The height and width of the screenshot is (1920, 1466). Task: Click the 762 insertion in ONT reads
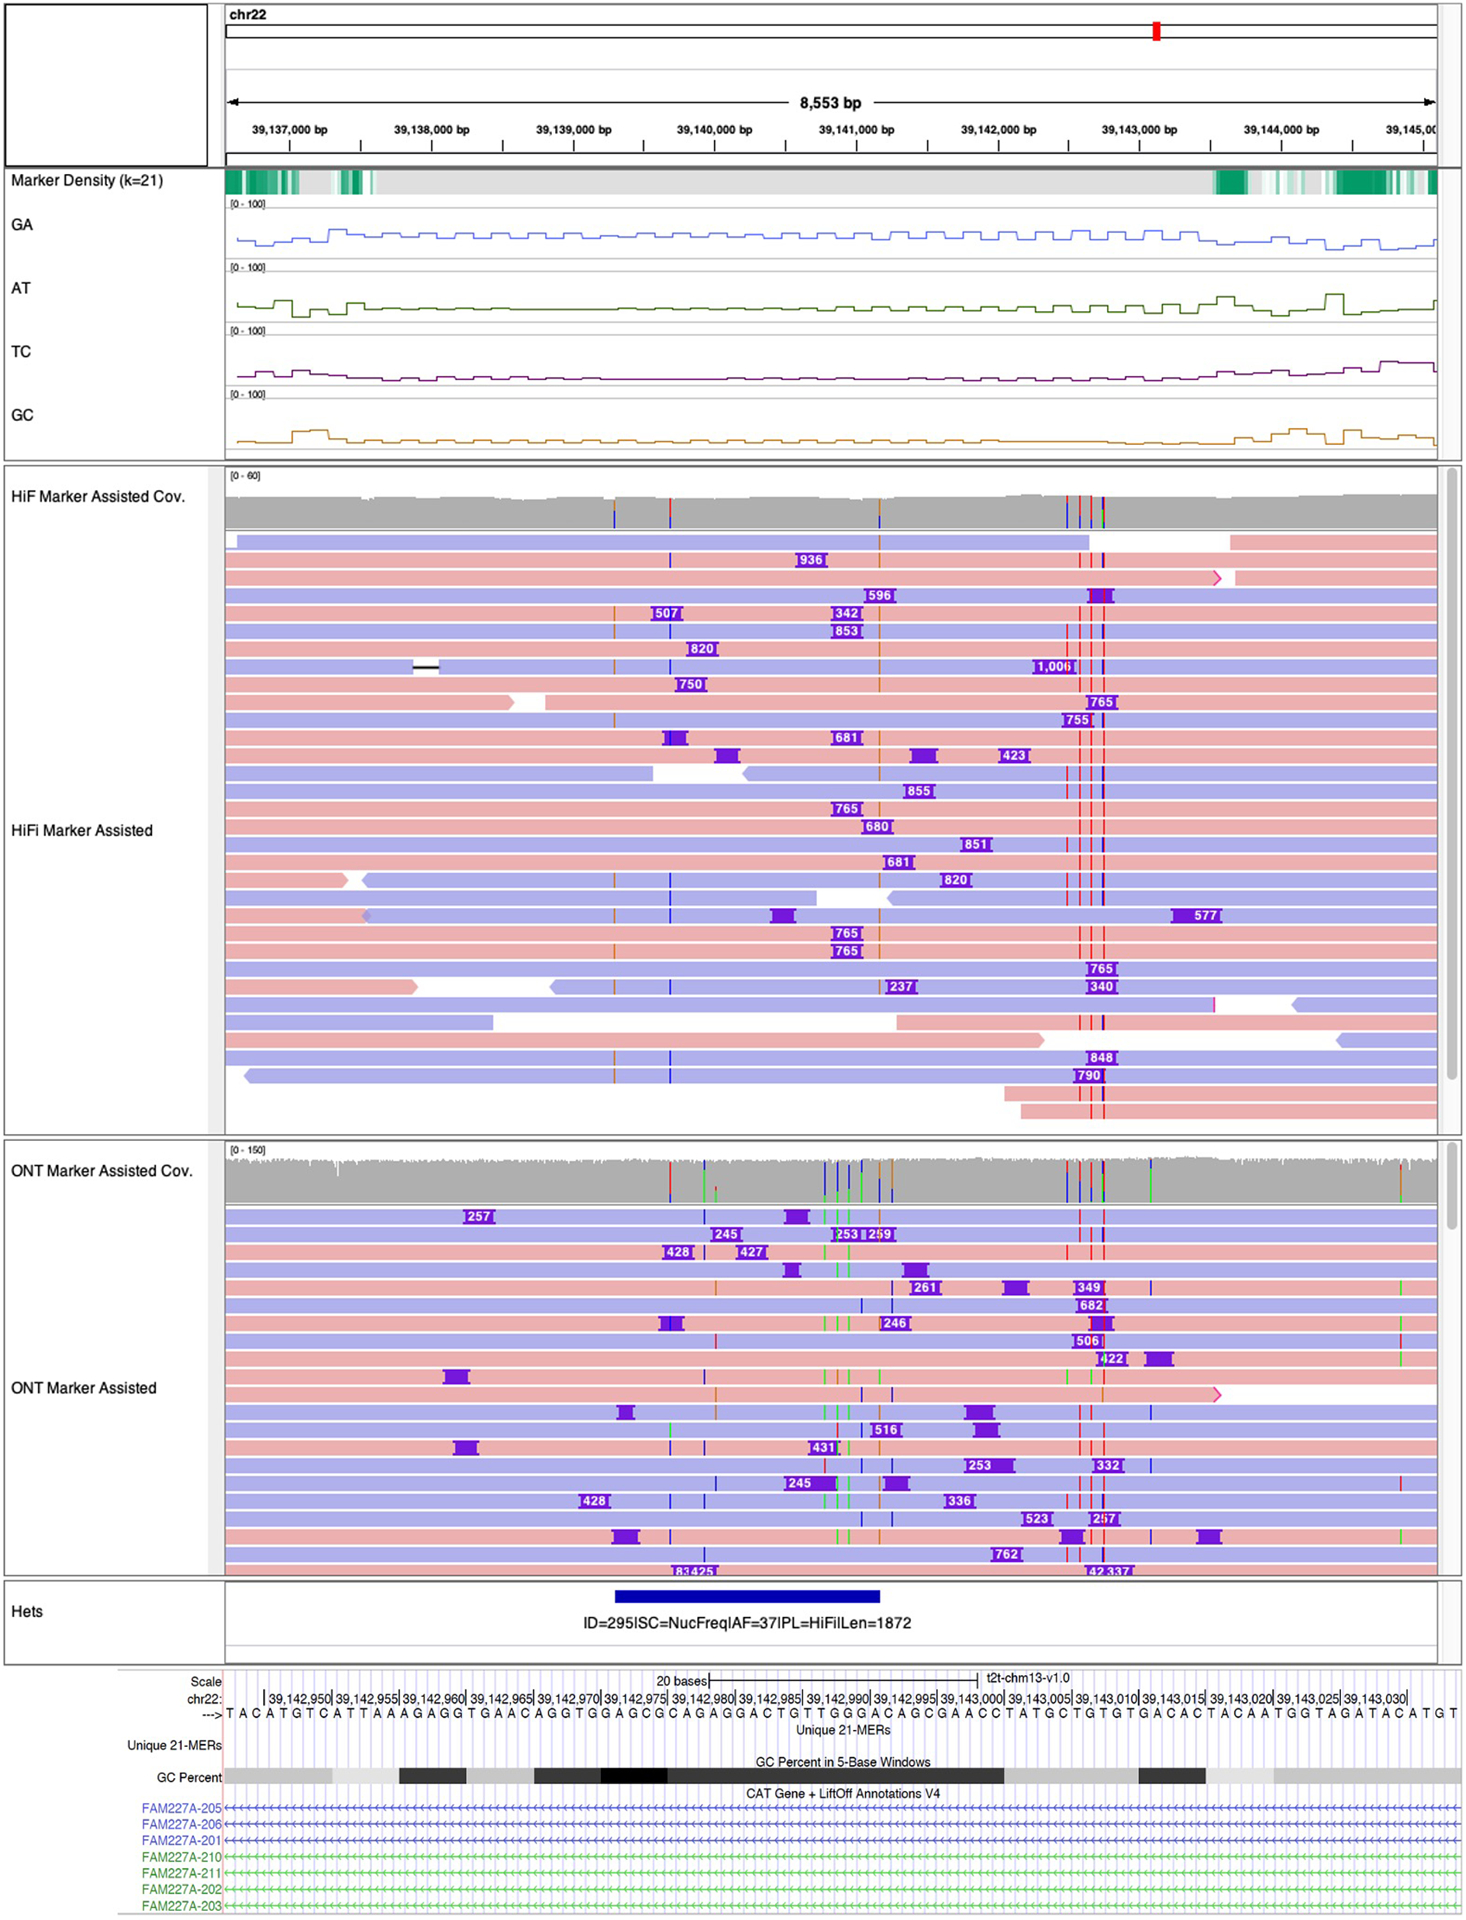point(1006,1555)
